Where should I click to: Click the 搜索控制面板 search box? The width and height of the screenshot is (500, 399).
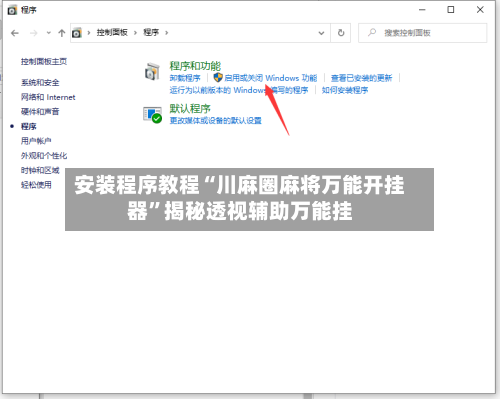422,33
